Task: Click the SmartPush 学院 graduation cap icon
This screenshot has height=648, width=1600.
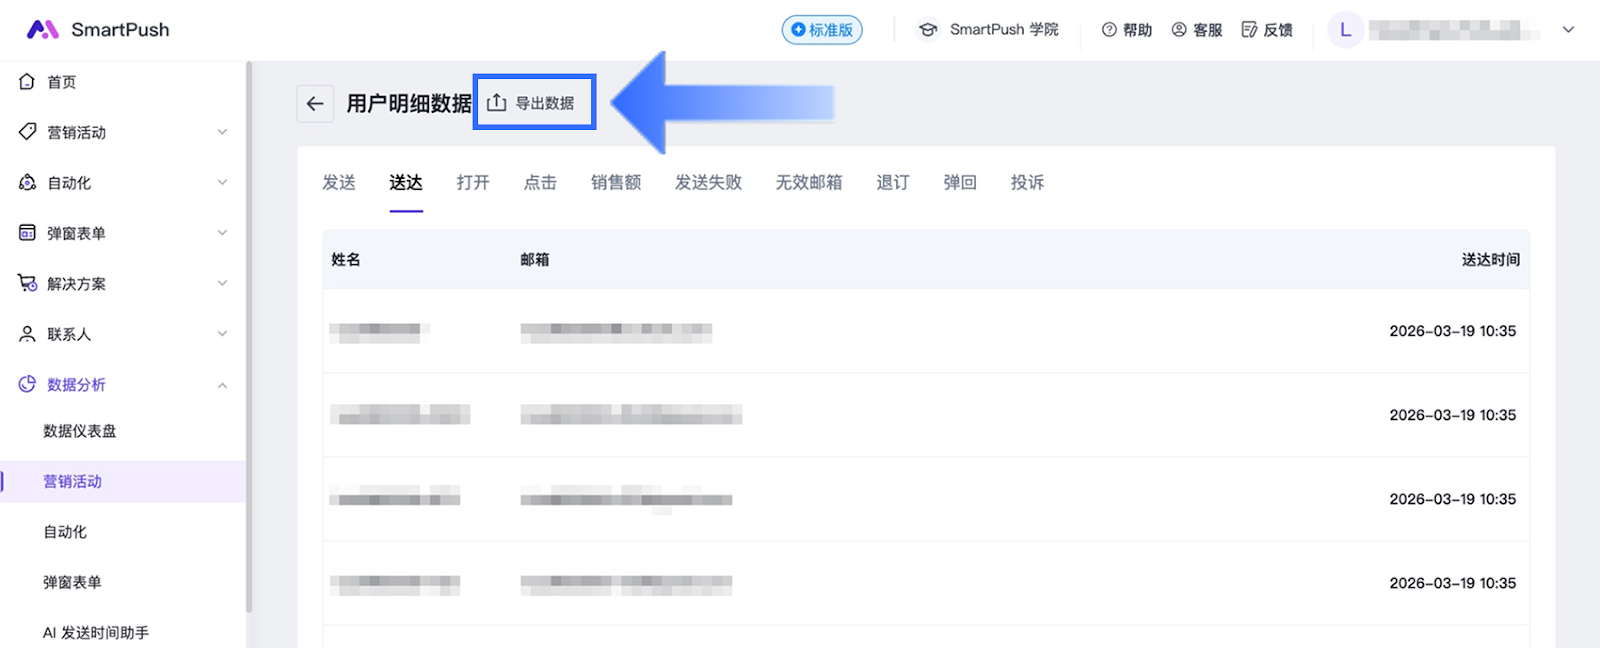Action: pos(928,30)
